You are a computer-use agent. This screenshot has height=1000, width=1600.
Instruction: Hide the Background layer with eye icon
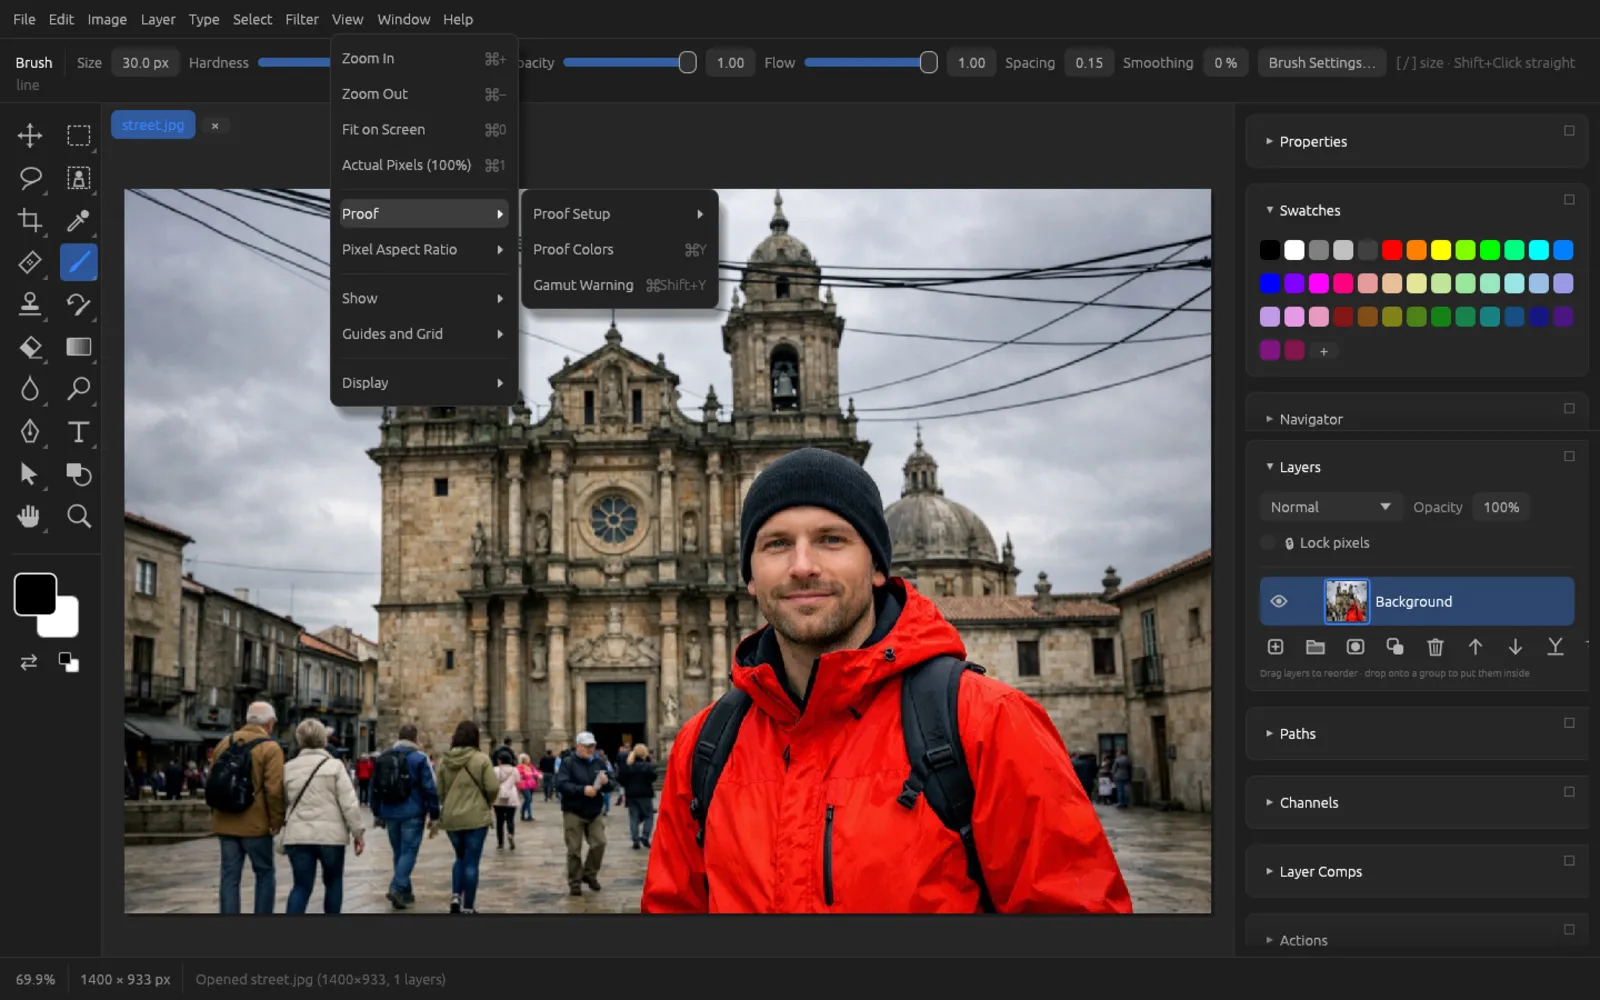(x=1278, y=601)
